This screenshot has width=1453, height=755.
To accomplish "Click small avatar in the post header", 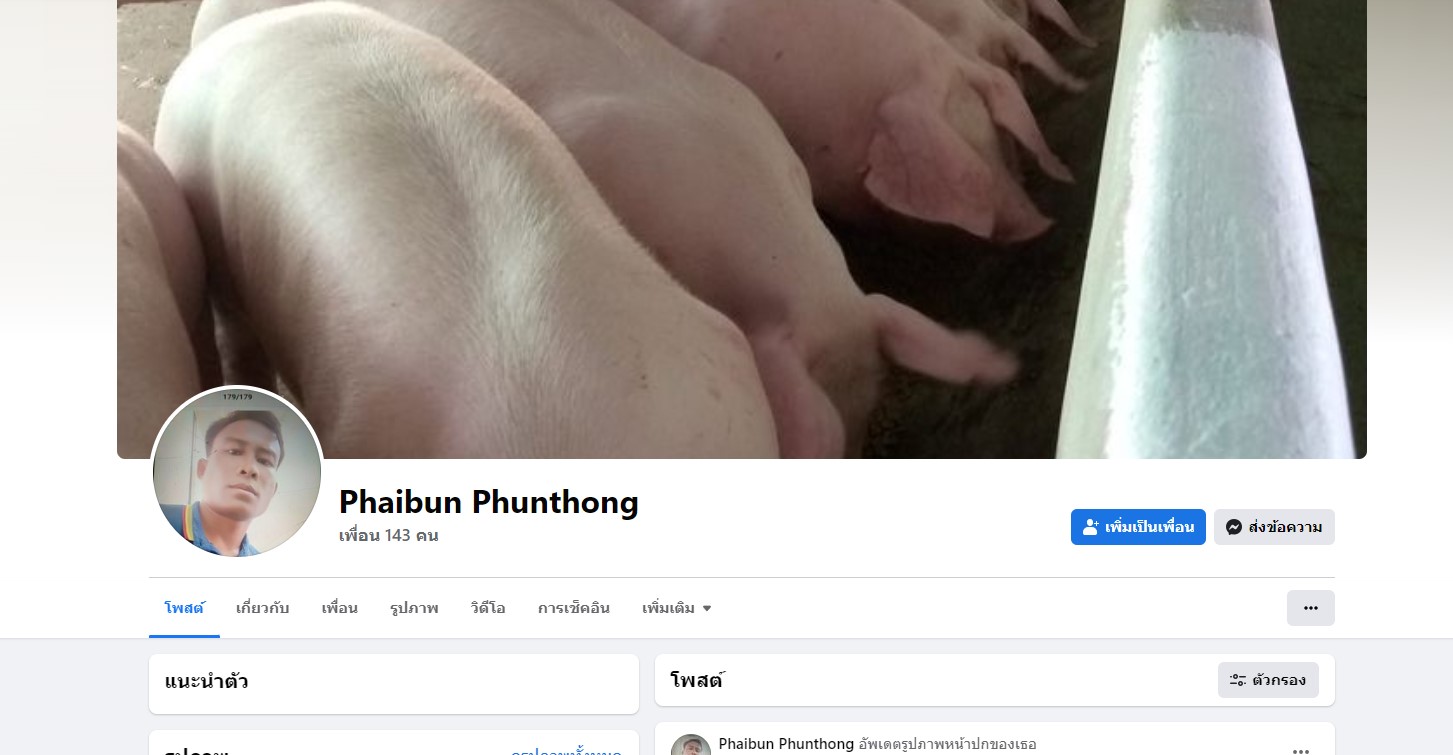I will [x=690, y=745].
